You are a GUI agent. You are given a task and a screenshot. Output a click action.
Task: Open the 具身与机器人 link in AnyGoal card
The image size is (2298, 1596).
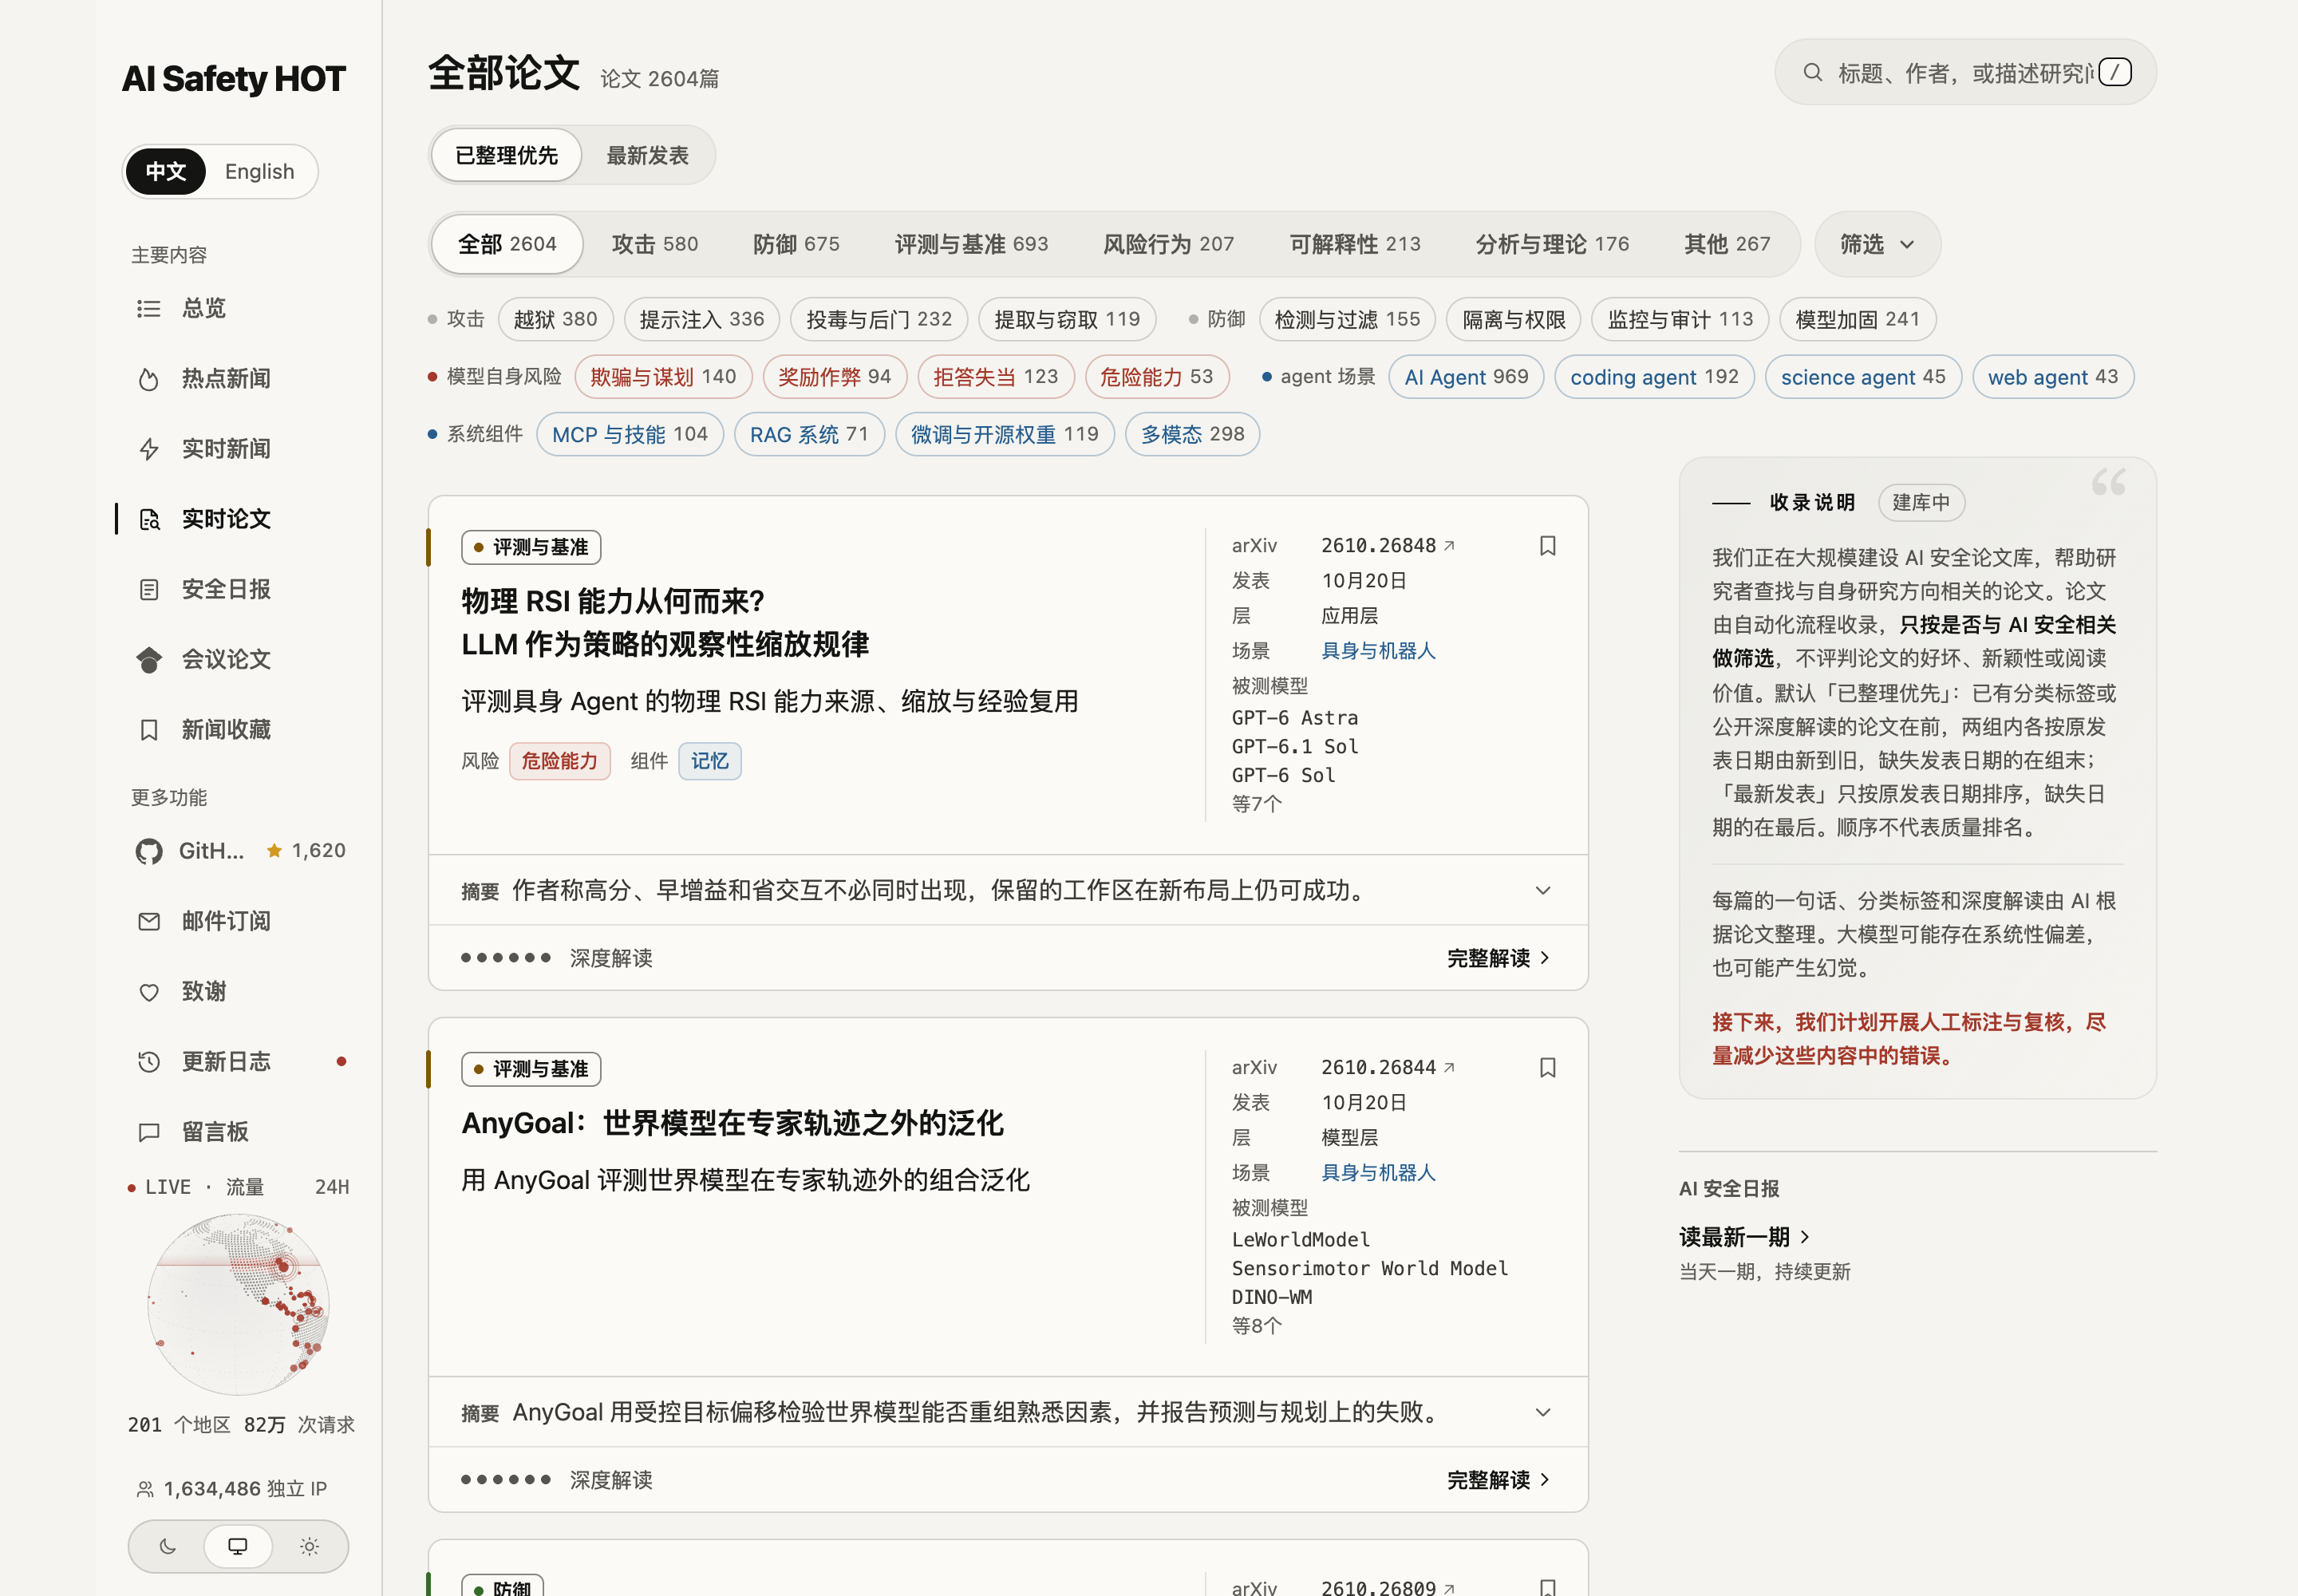[1378, 1173]
